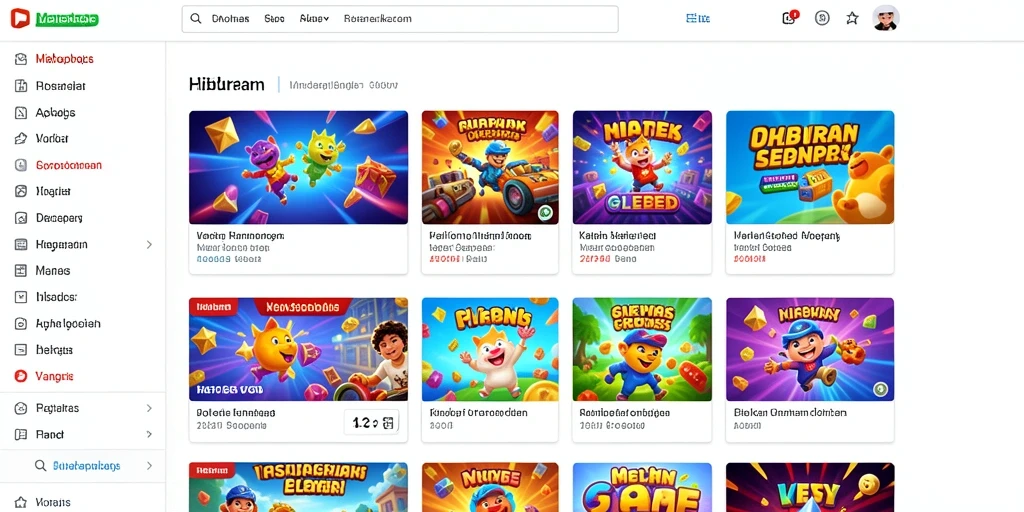Click the icon beside 'Rosmelat' in sidebar

click(21, 86)
